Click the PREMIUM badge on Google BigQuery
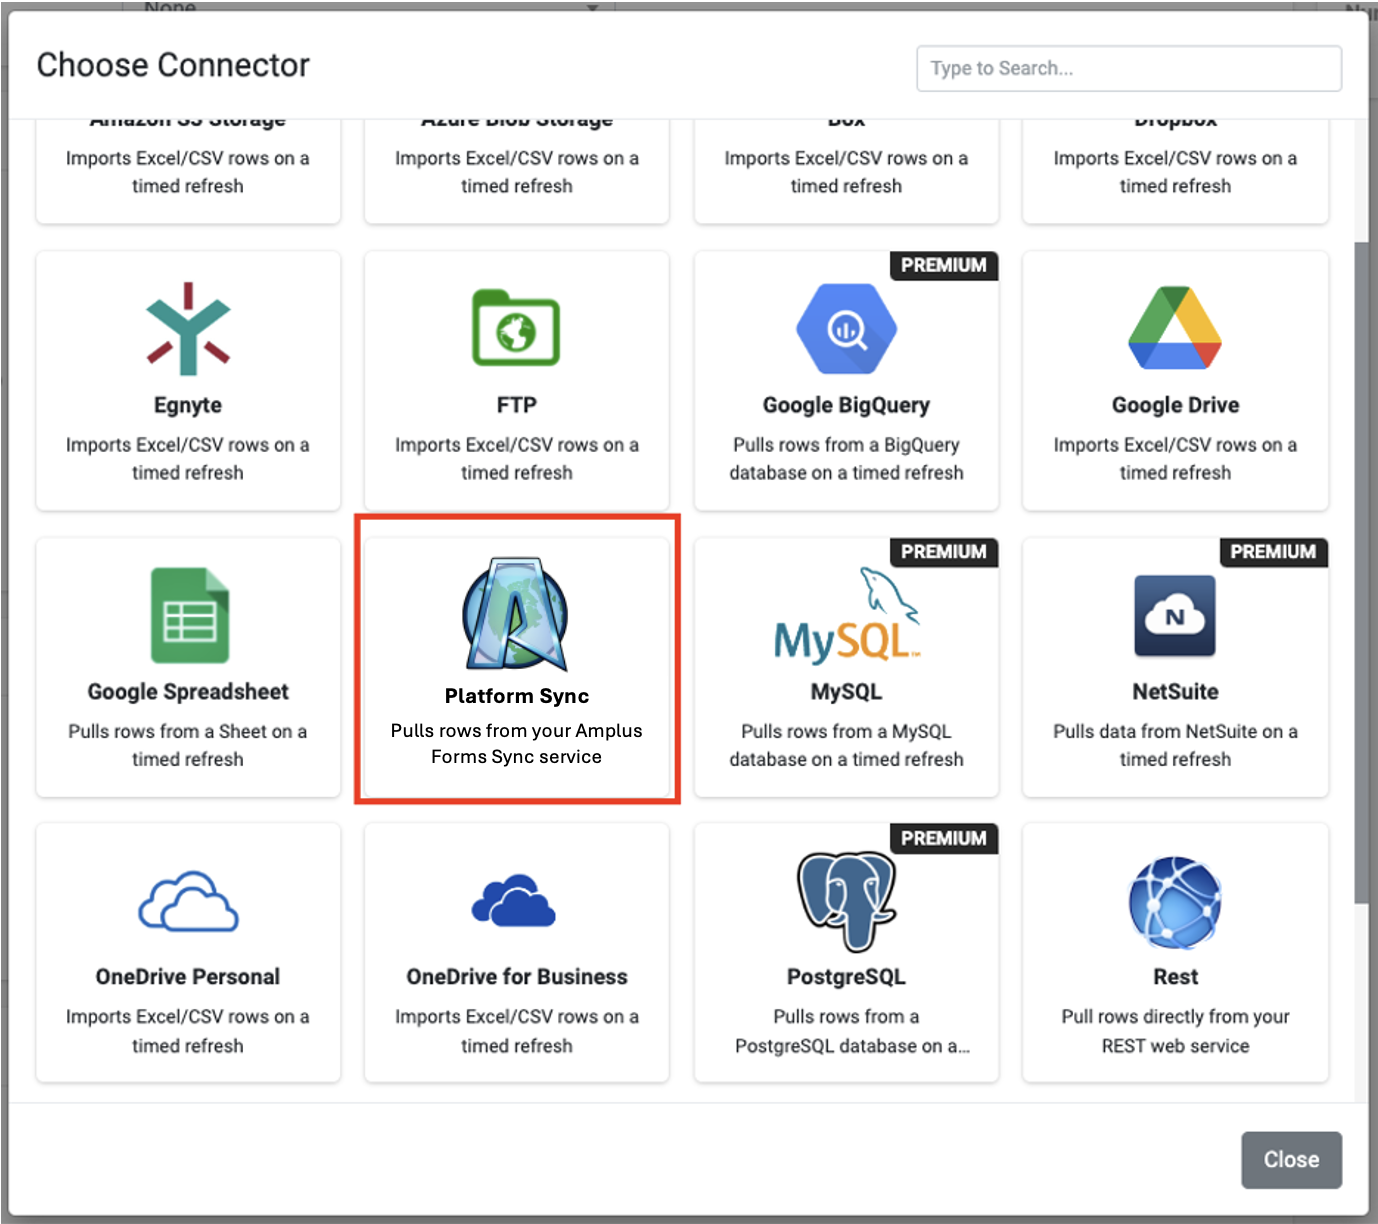This screenshot has height=1224, width=1378. click(x=943, y=265)
